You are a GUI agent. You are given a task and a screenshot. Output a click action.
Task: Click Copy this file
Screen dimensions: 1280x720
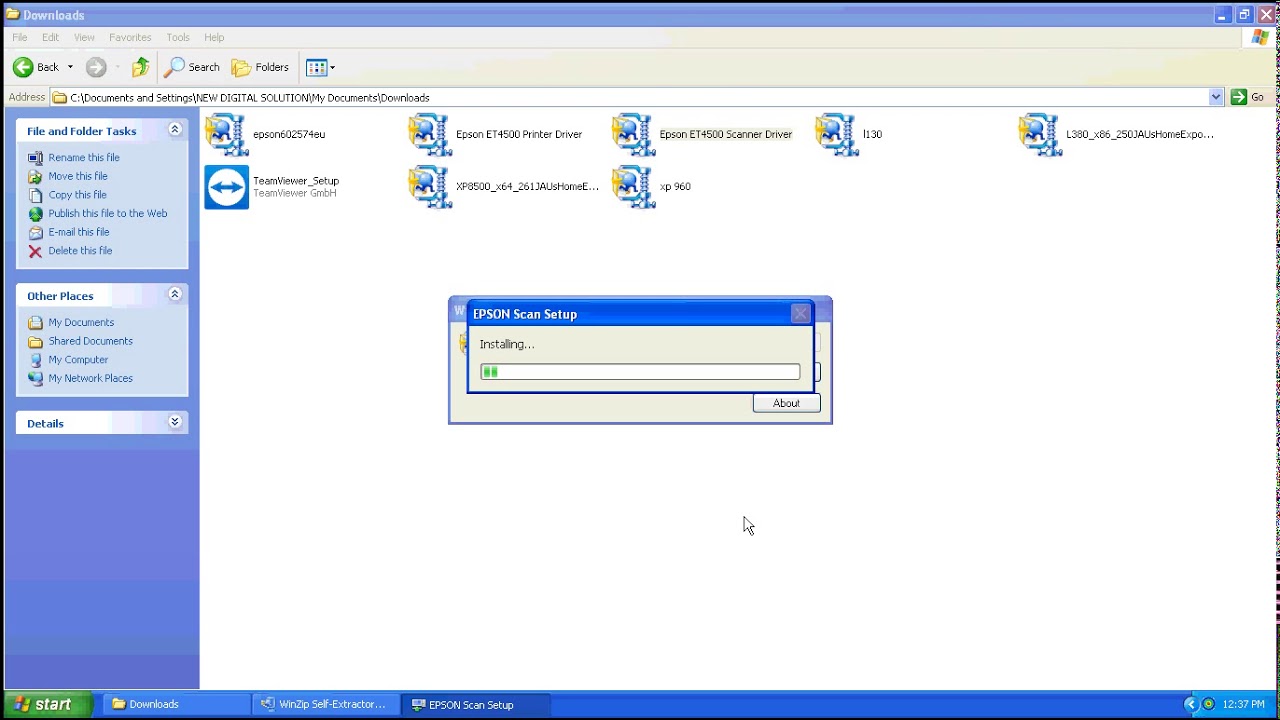pos(77,195)
